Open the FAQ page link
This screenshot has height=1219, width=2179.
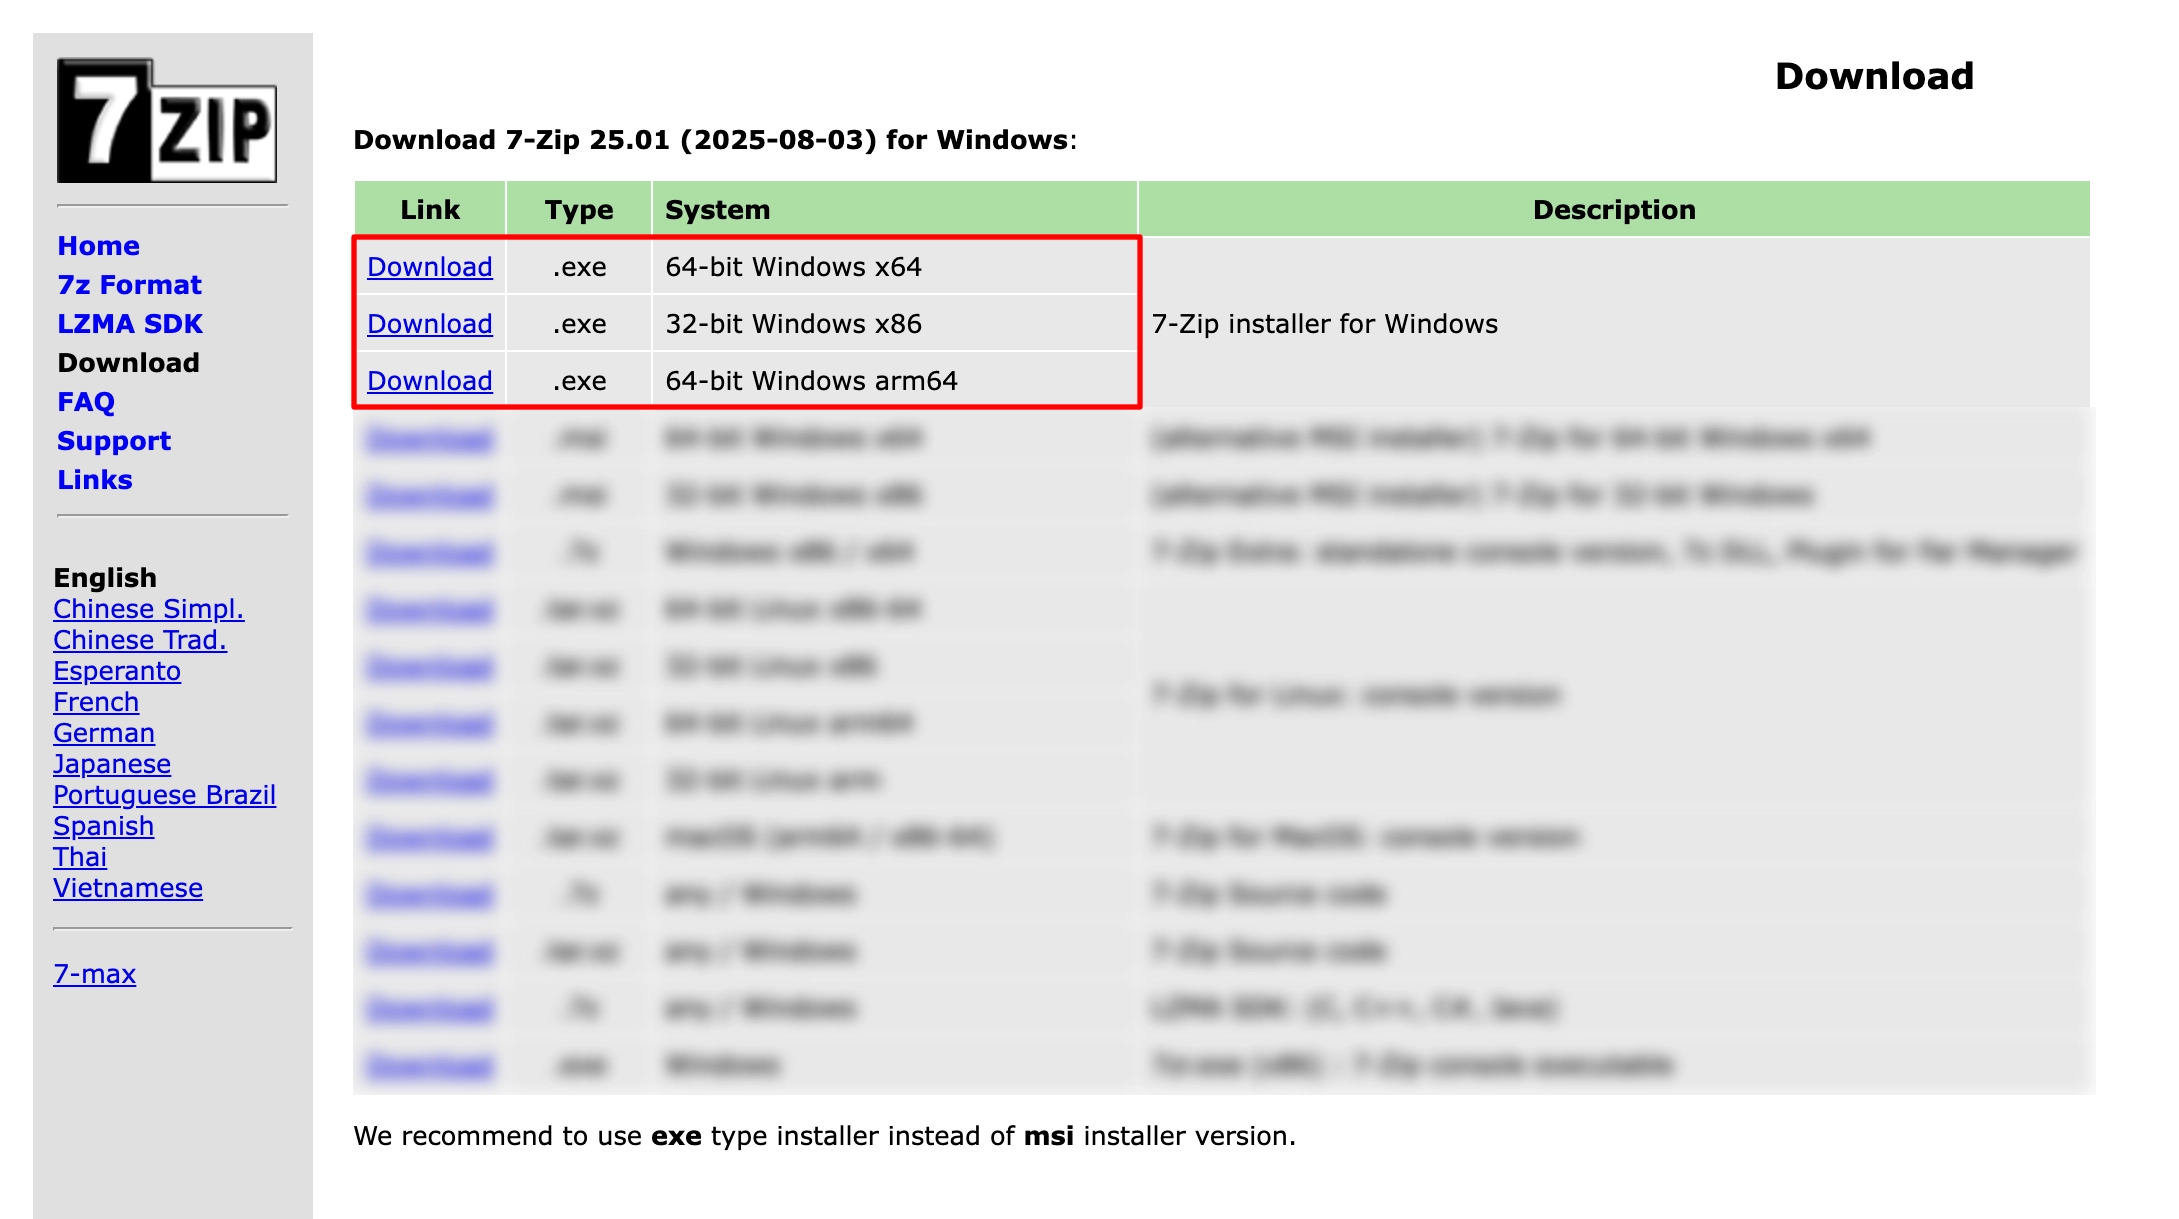86,402
